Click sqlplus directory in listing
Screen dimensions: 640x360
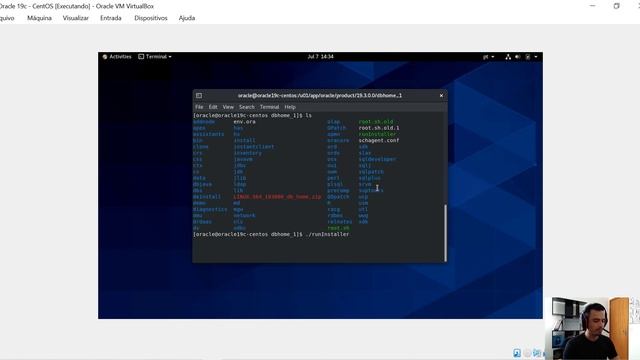(x=369, y=178)
